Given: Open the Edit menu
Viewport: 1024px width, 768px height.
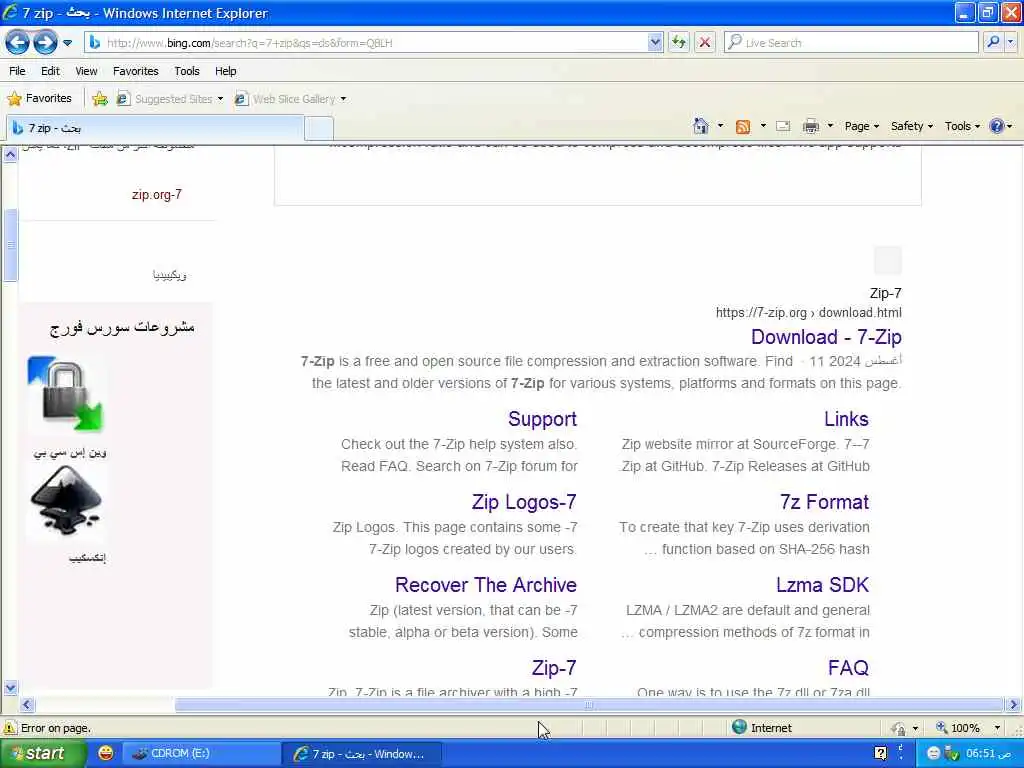Looking at the screenshot, I should click(x=50, y=71).
